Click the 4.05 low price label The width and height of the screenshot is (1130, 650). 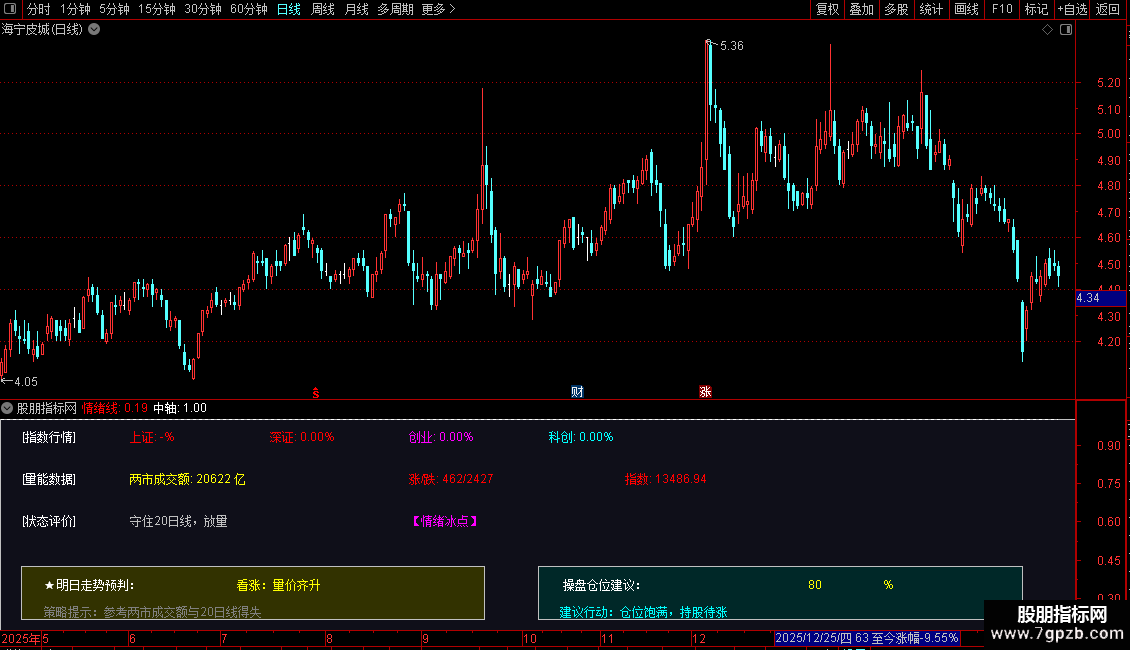(26, 382)
